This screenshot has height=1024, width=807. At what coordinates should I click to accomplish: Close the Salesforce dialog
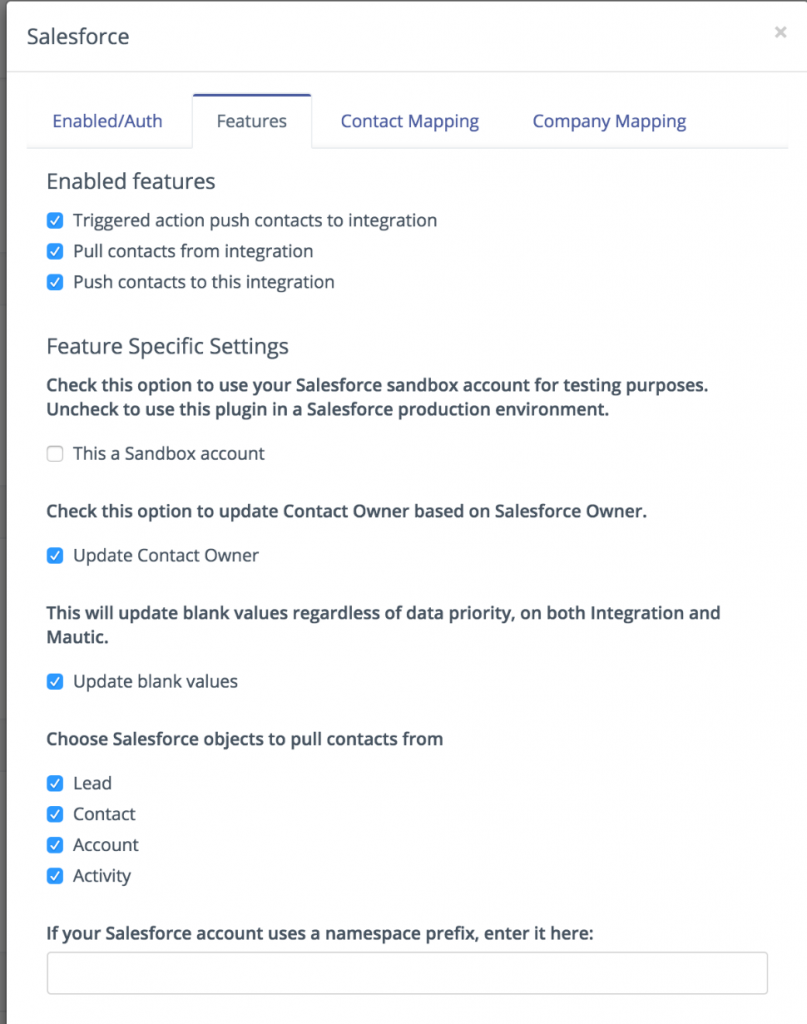click(780, 33)
